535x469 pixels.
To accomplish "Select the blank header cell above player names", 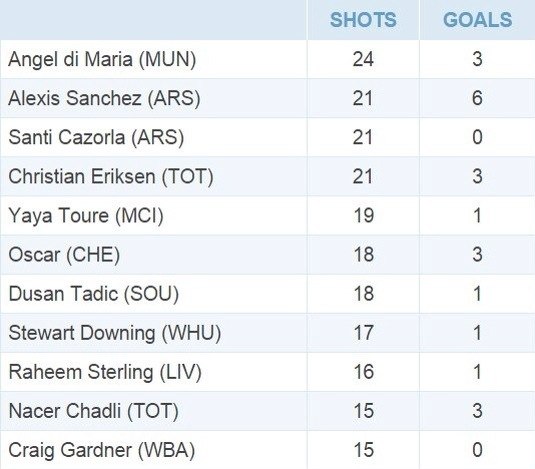I will point(153,19).
